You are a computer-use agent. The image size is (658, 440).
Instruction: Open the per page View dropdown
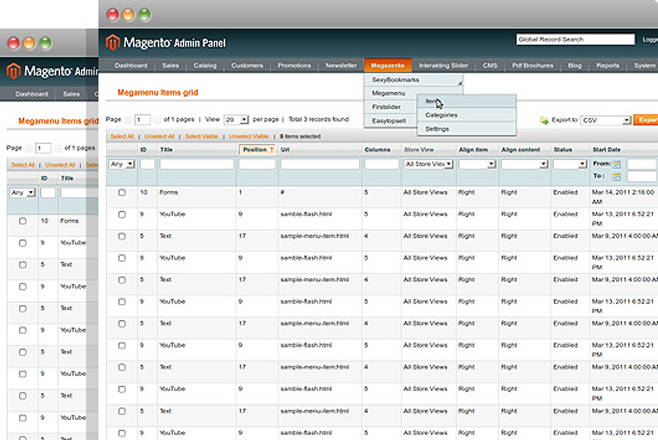(236, 118)
